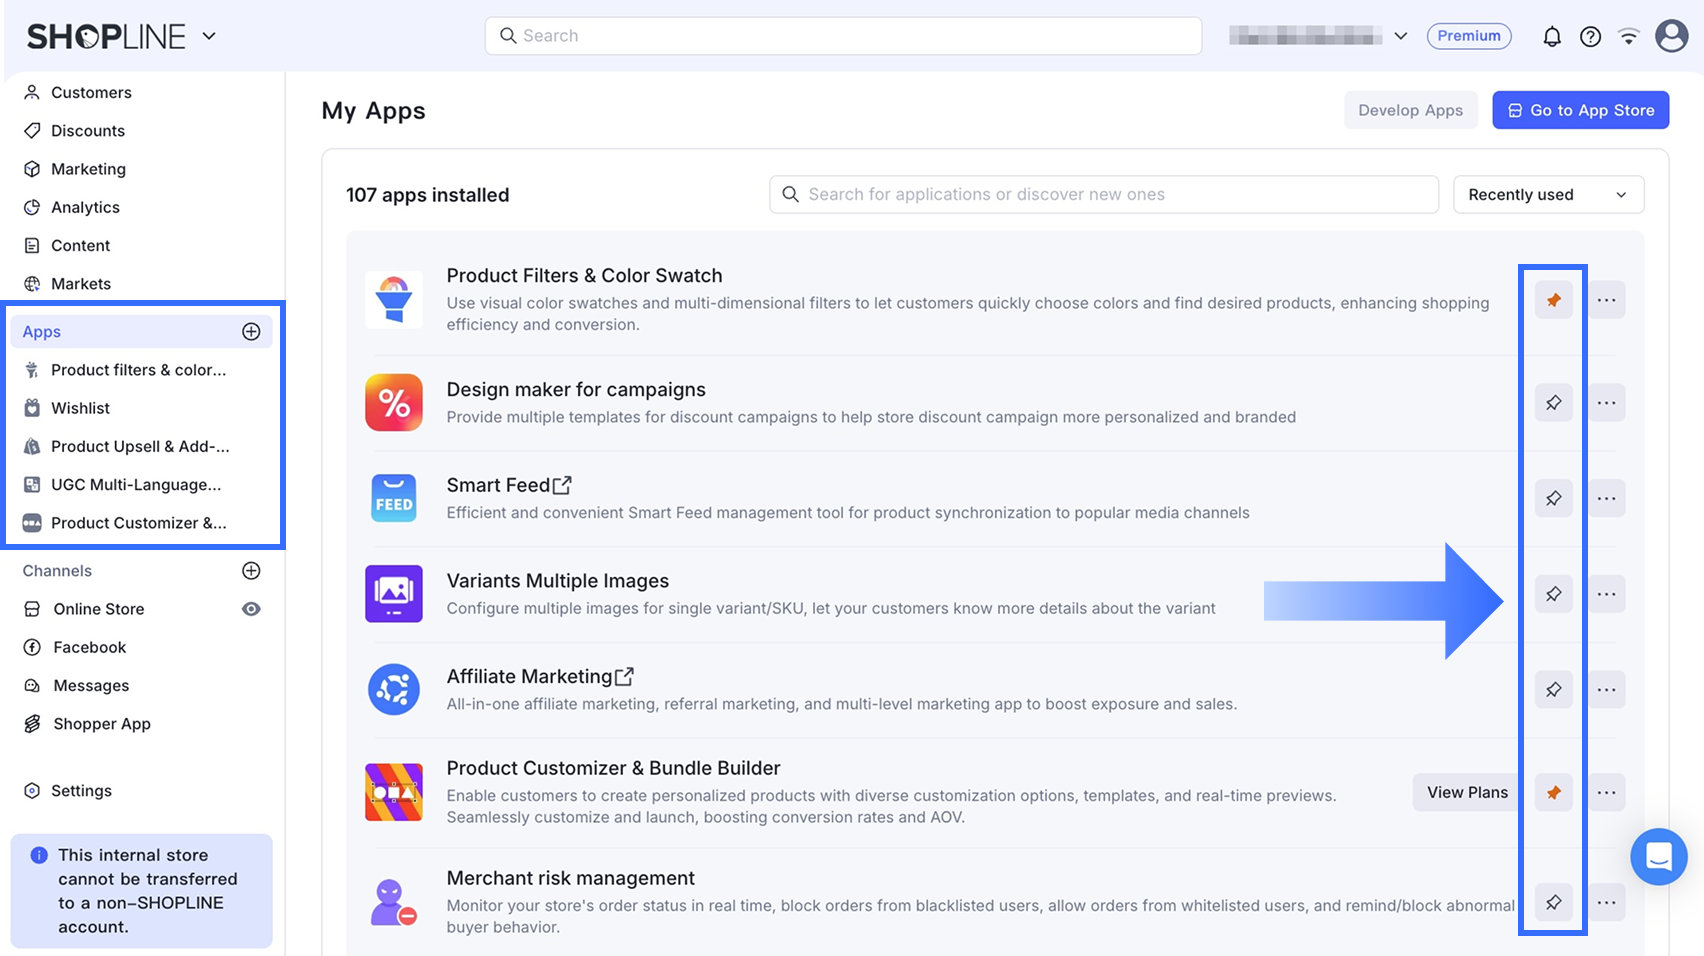Click the wifi status icon in header
The width and height of the screenshot is (1704, 956).
(1629, 37)
